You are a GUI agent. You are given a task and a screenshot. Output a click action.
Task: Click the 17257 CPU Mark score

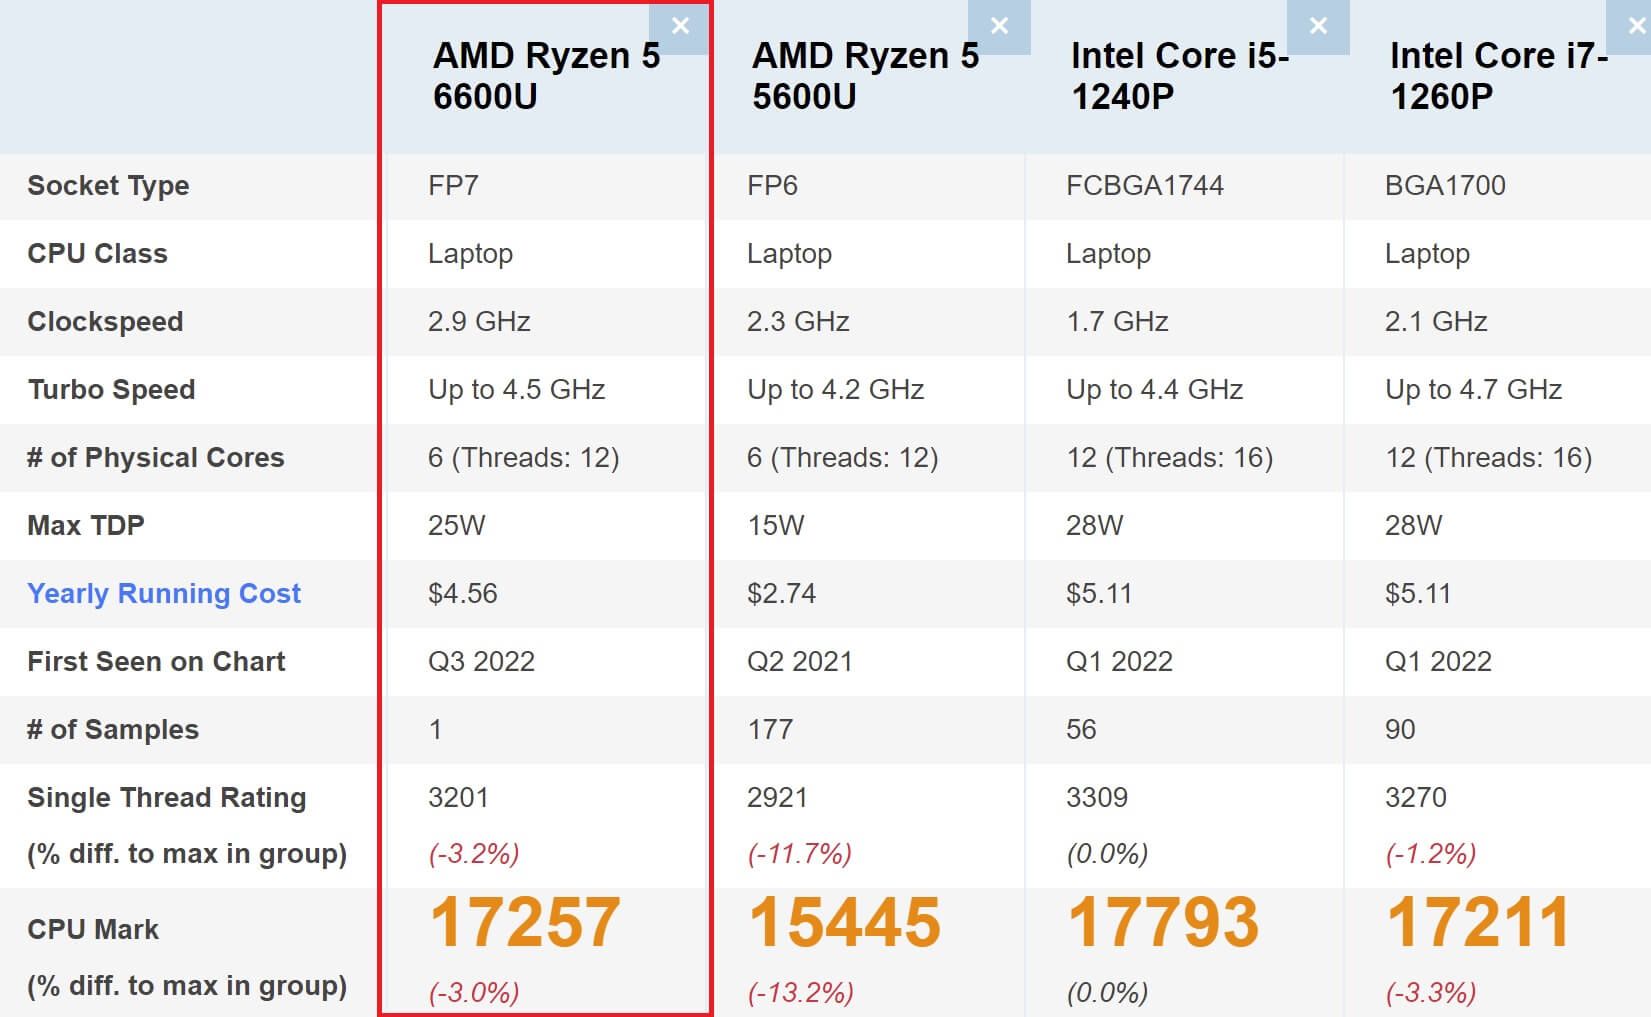tap(525, 922)
